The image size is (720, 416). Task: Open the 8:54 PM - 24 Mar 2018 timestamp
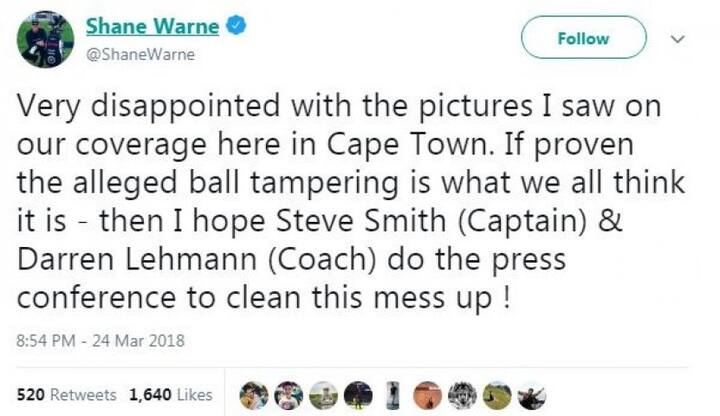[100, 341]
